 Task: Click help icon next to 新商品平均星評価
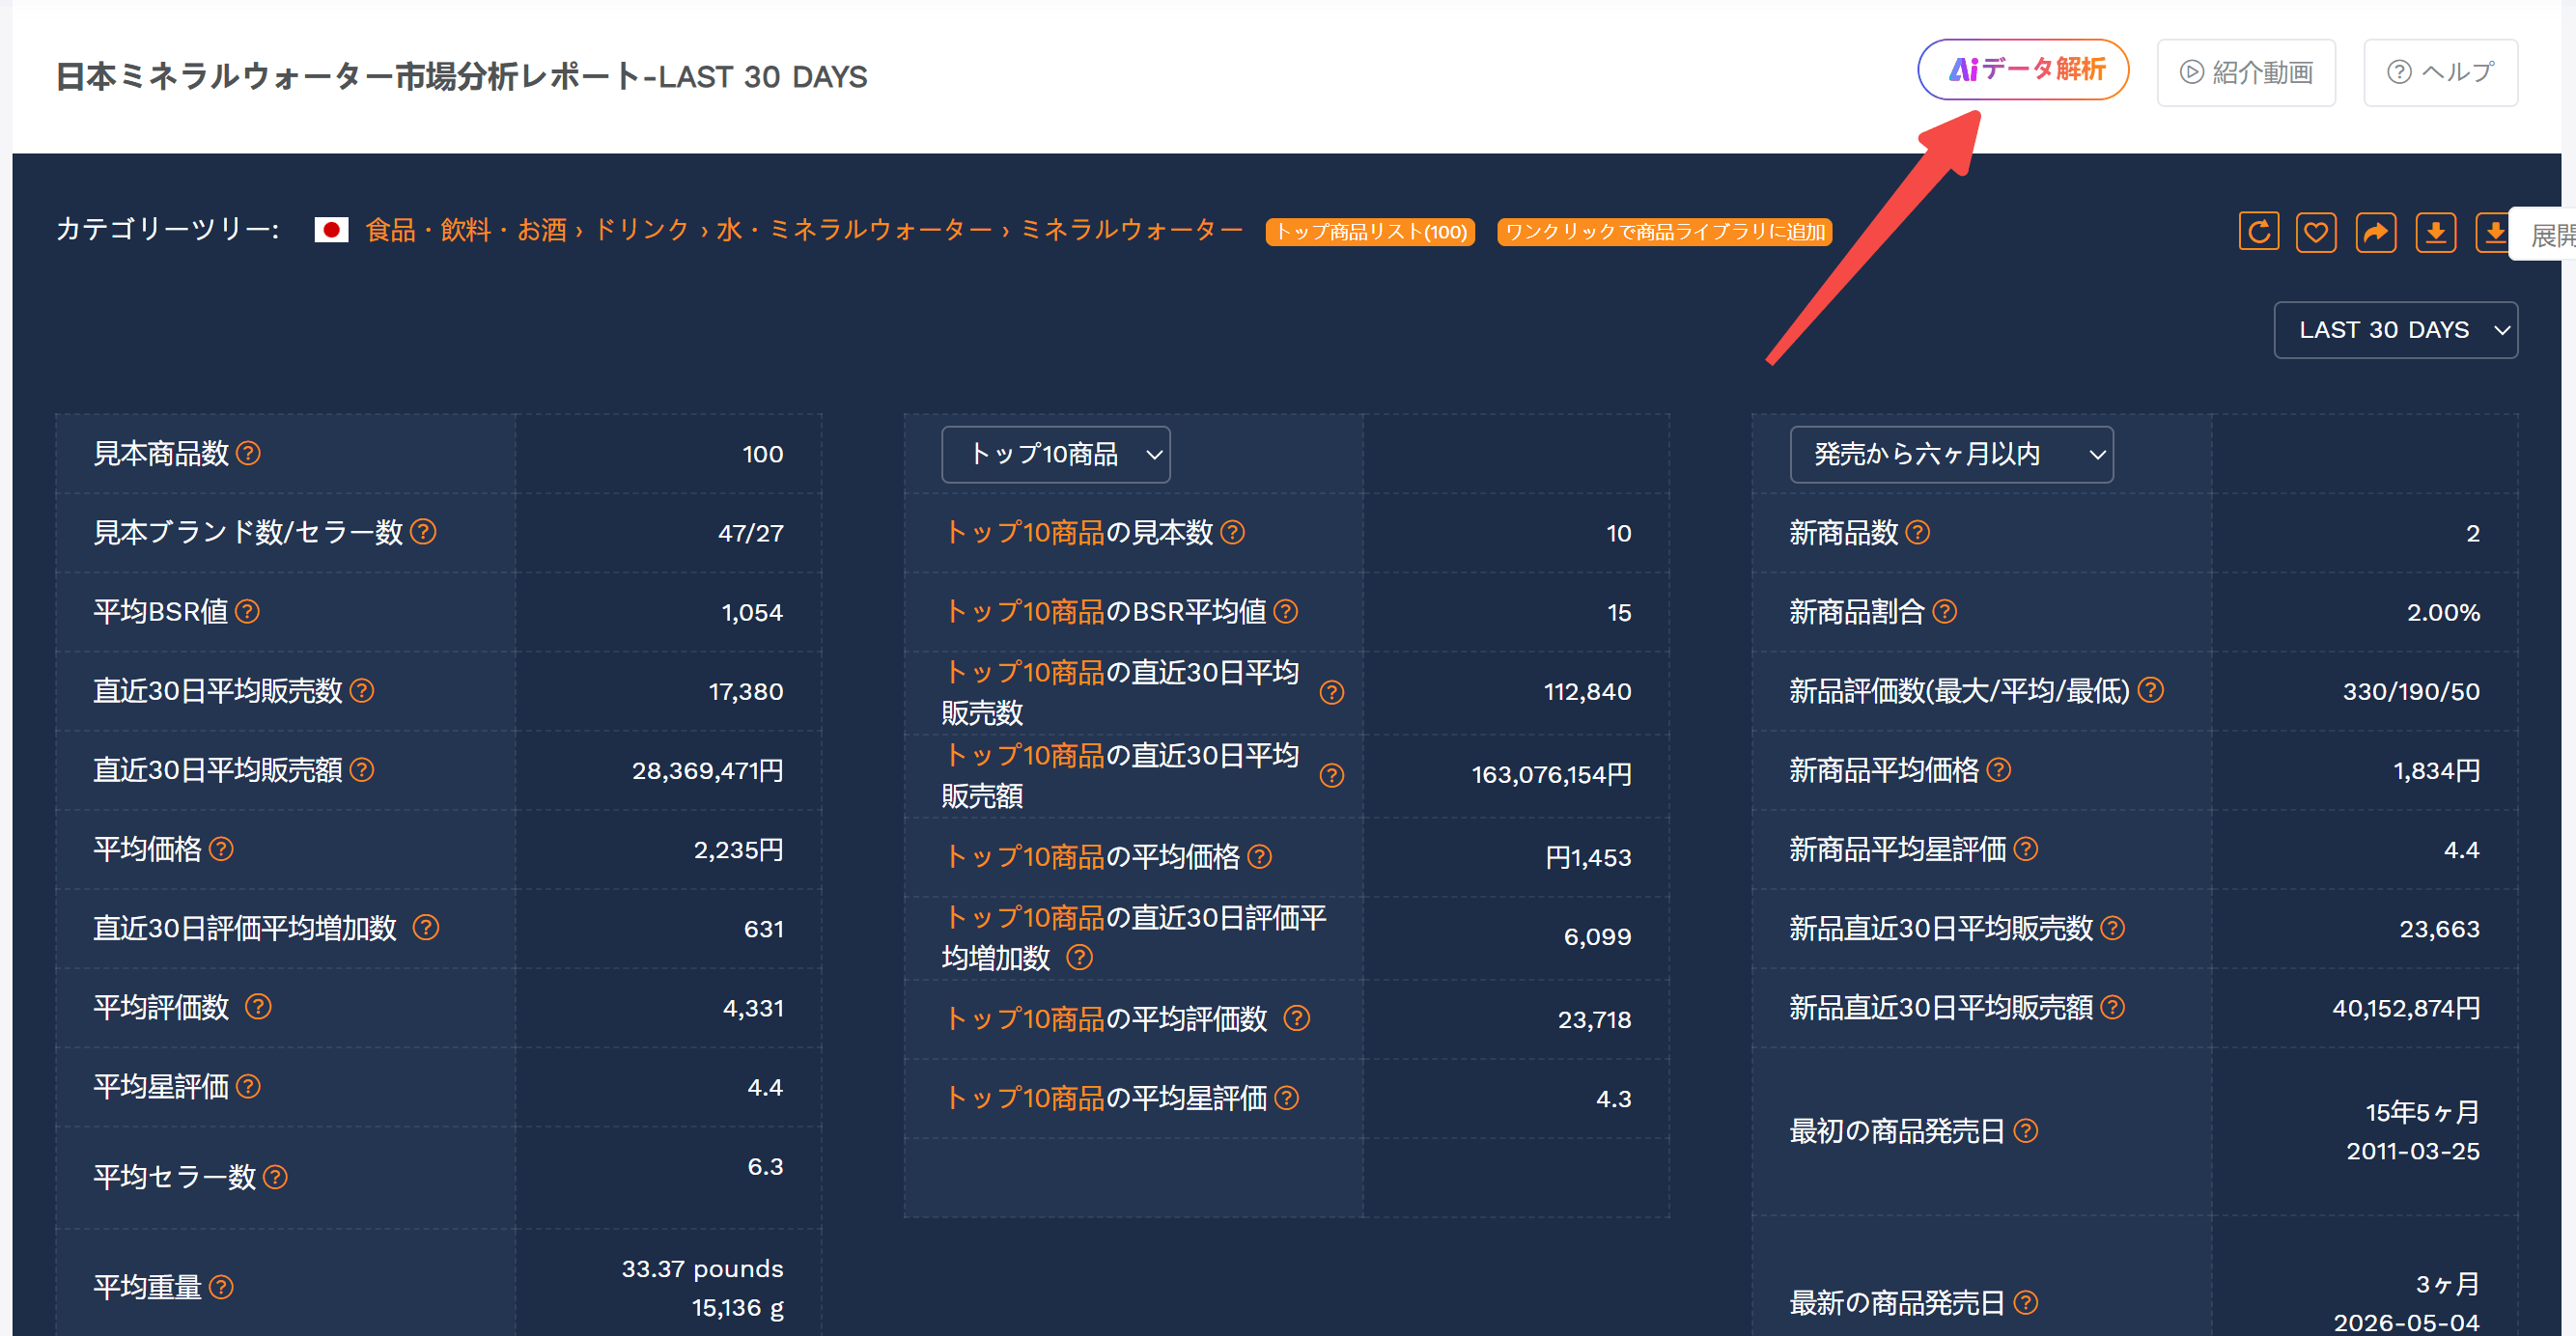click(2025, 849)
